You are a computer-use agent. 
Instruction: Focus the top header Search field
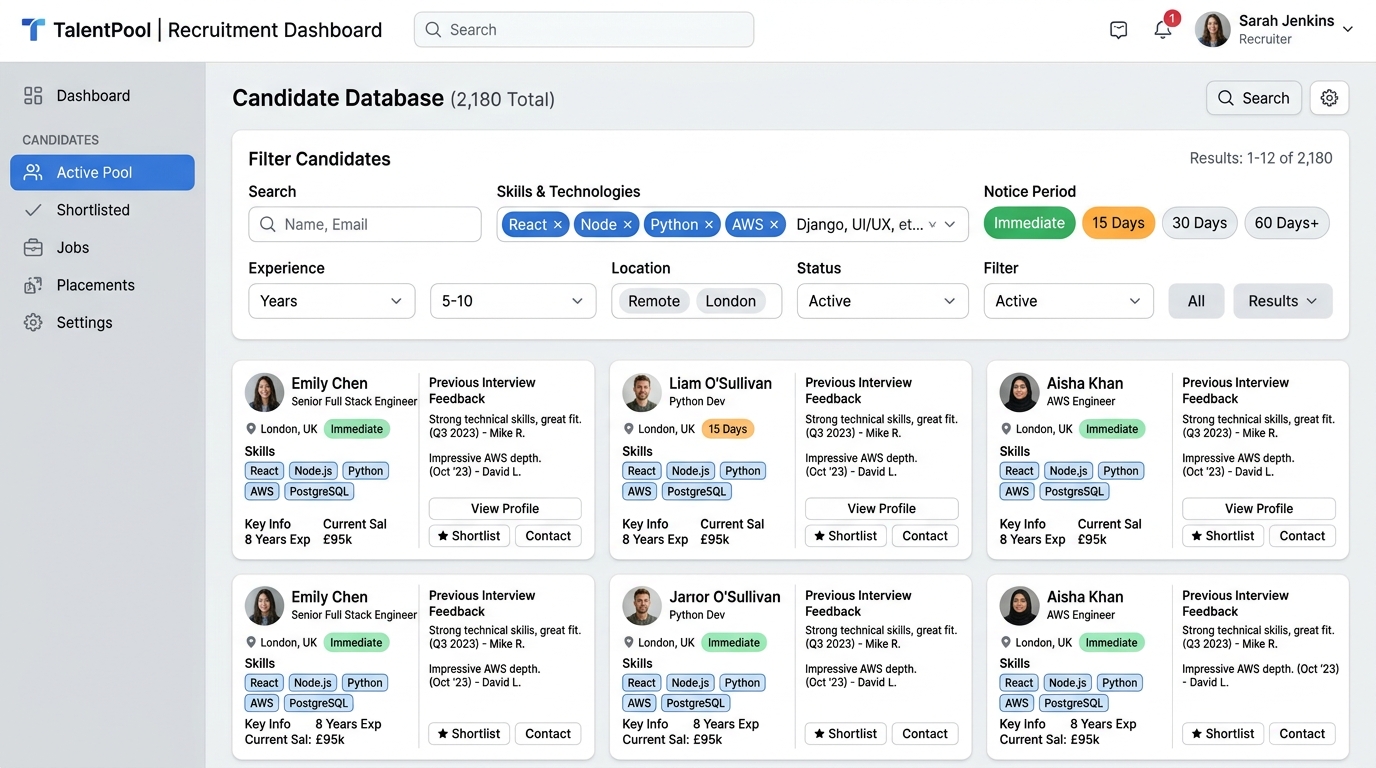click(584, 30)
